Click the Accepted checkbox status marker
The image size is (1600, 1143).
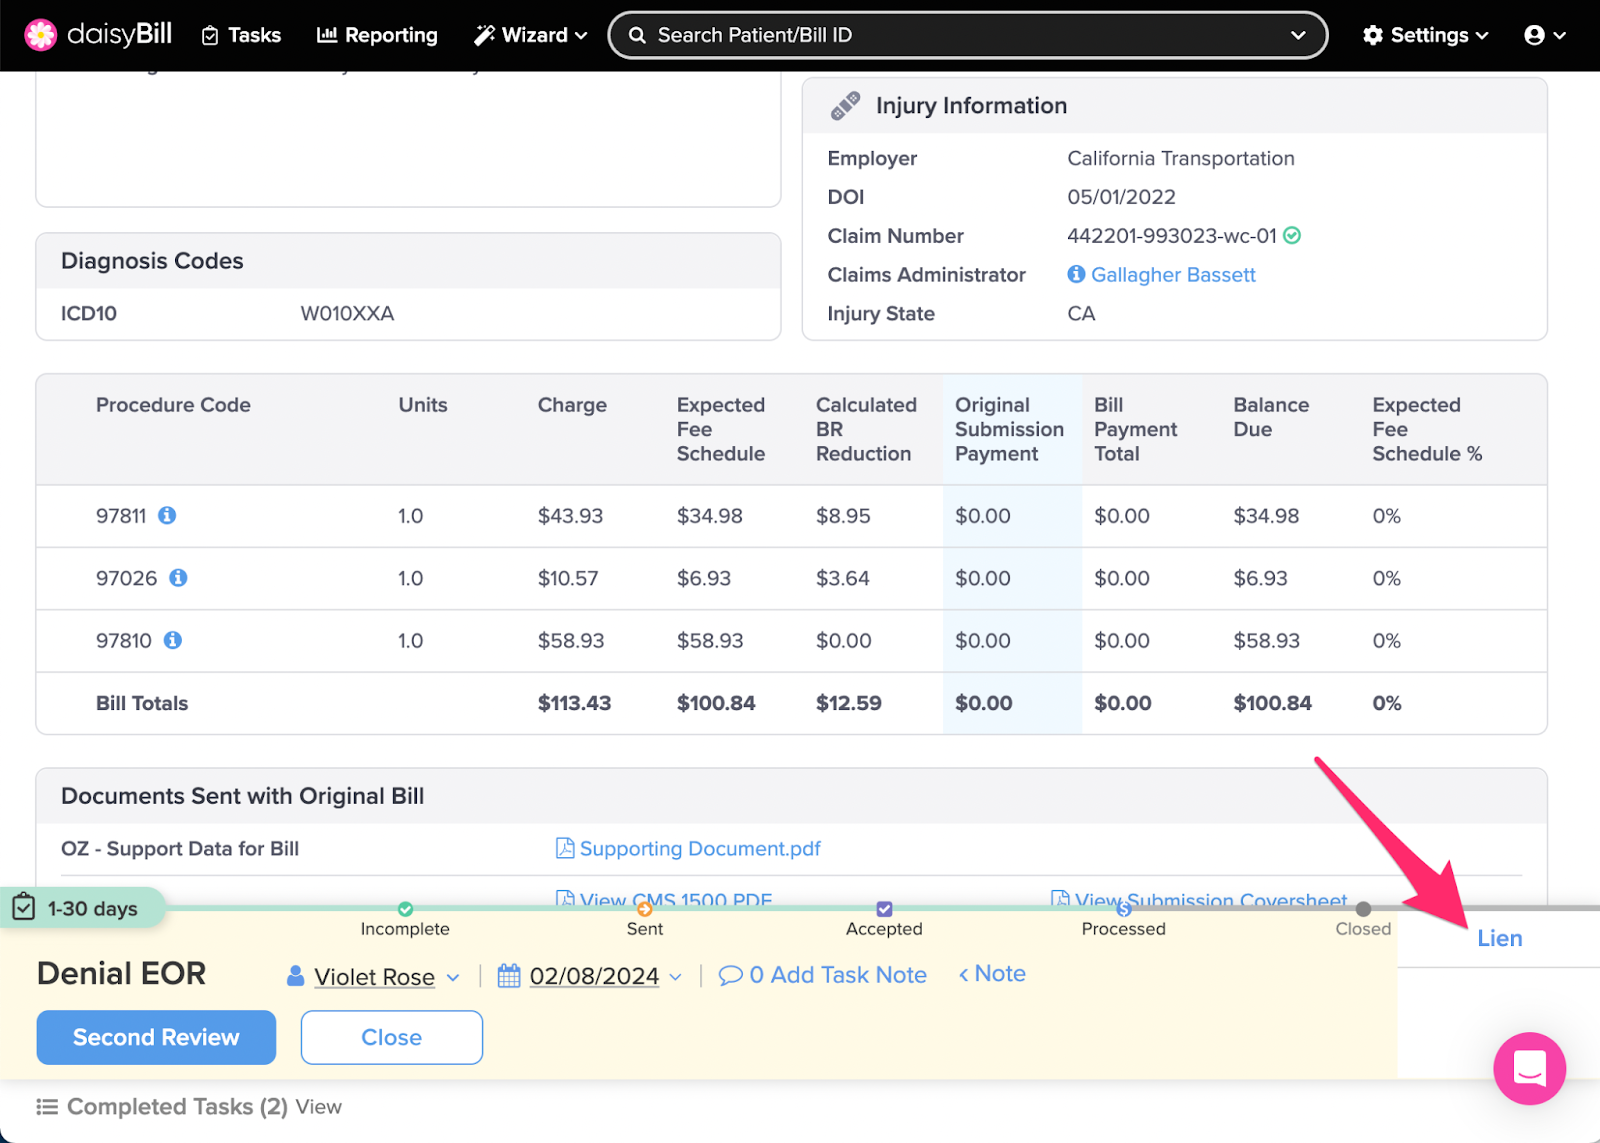(884, 909)
